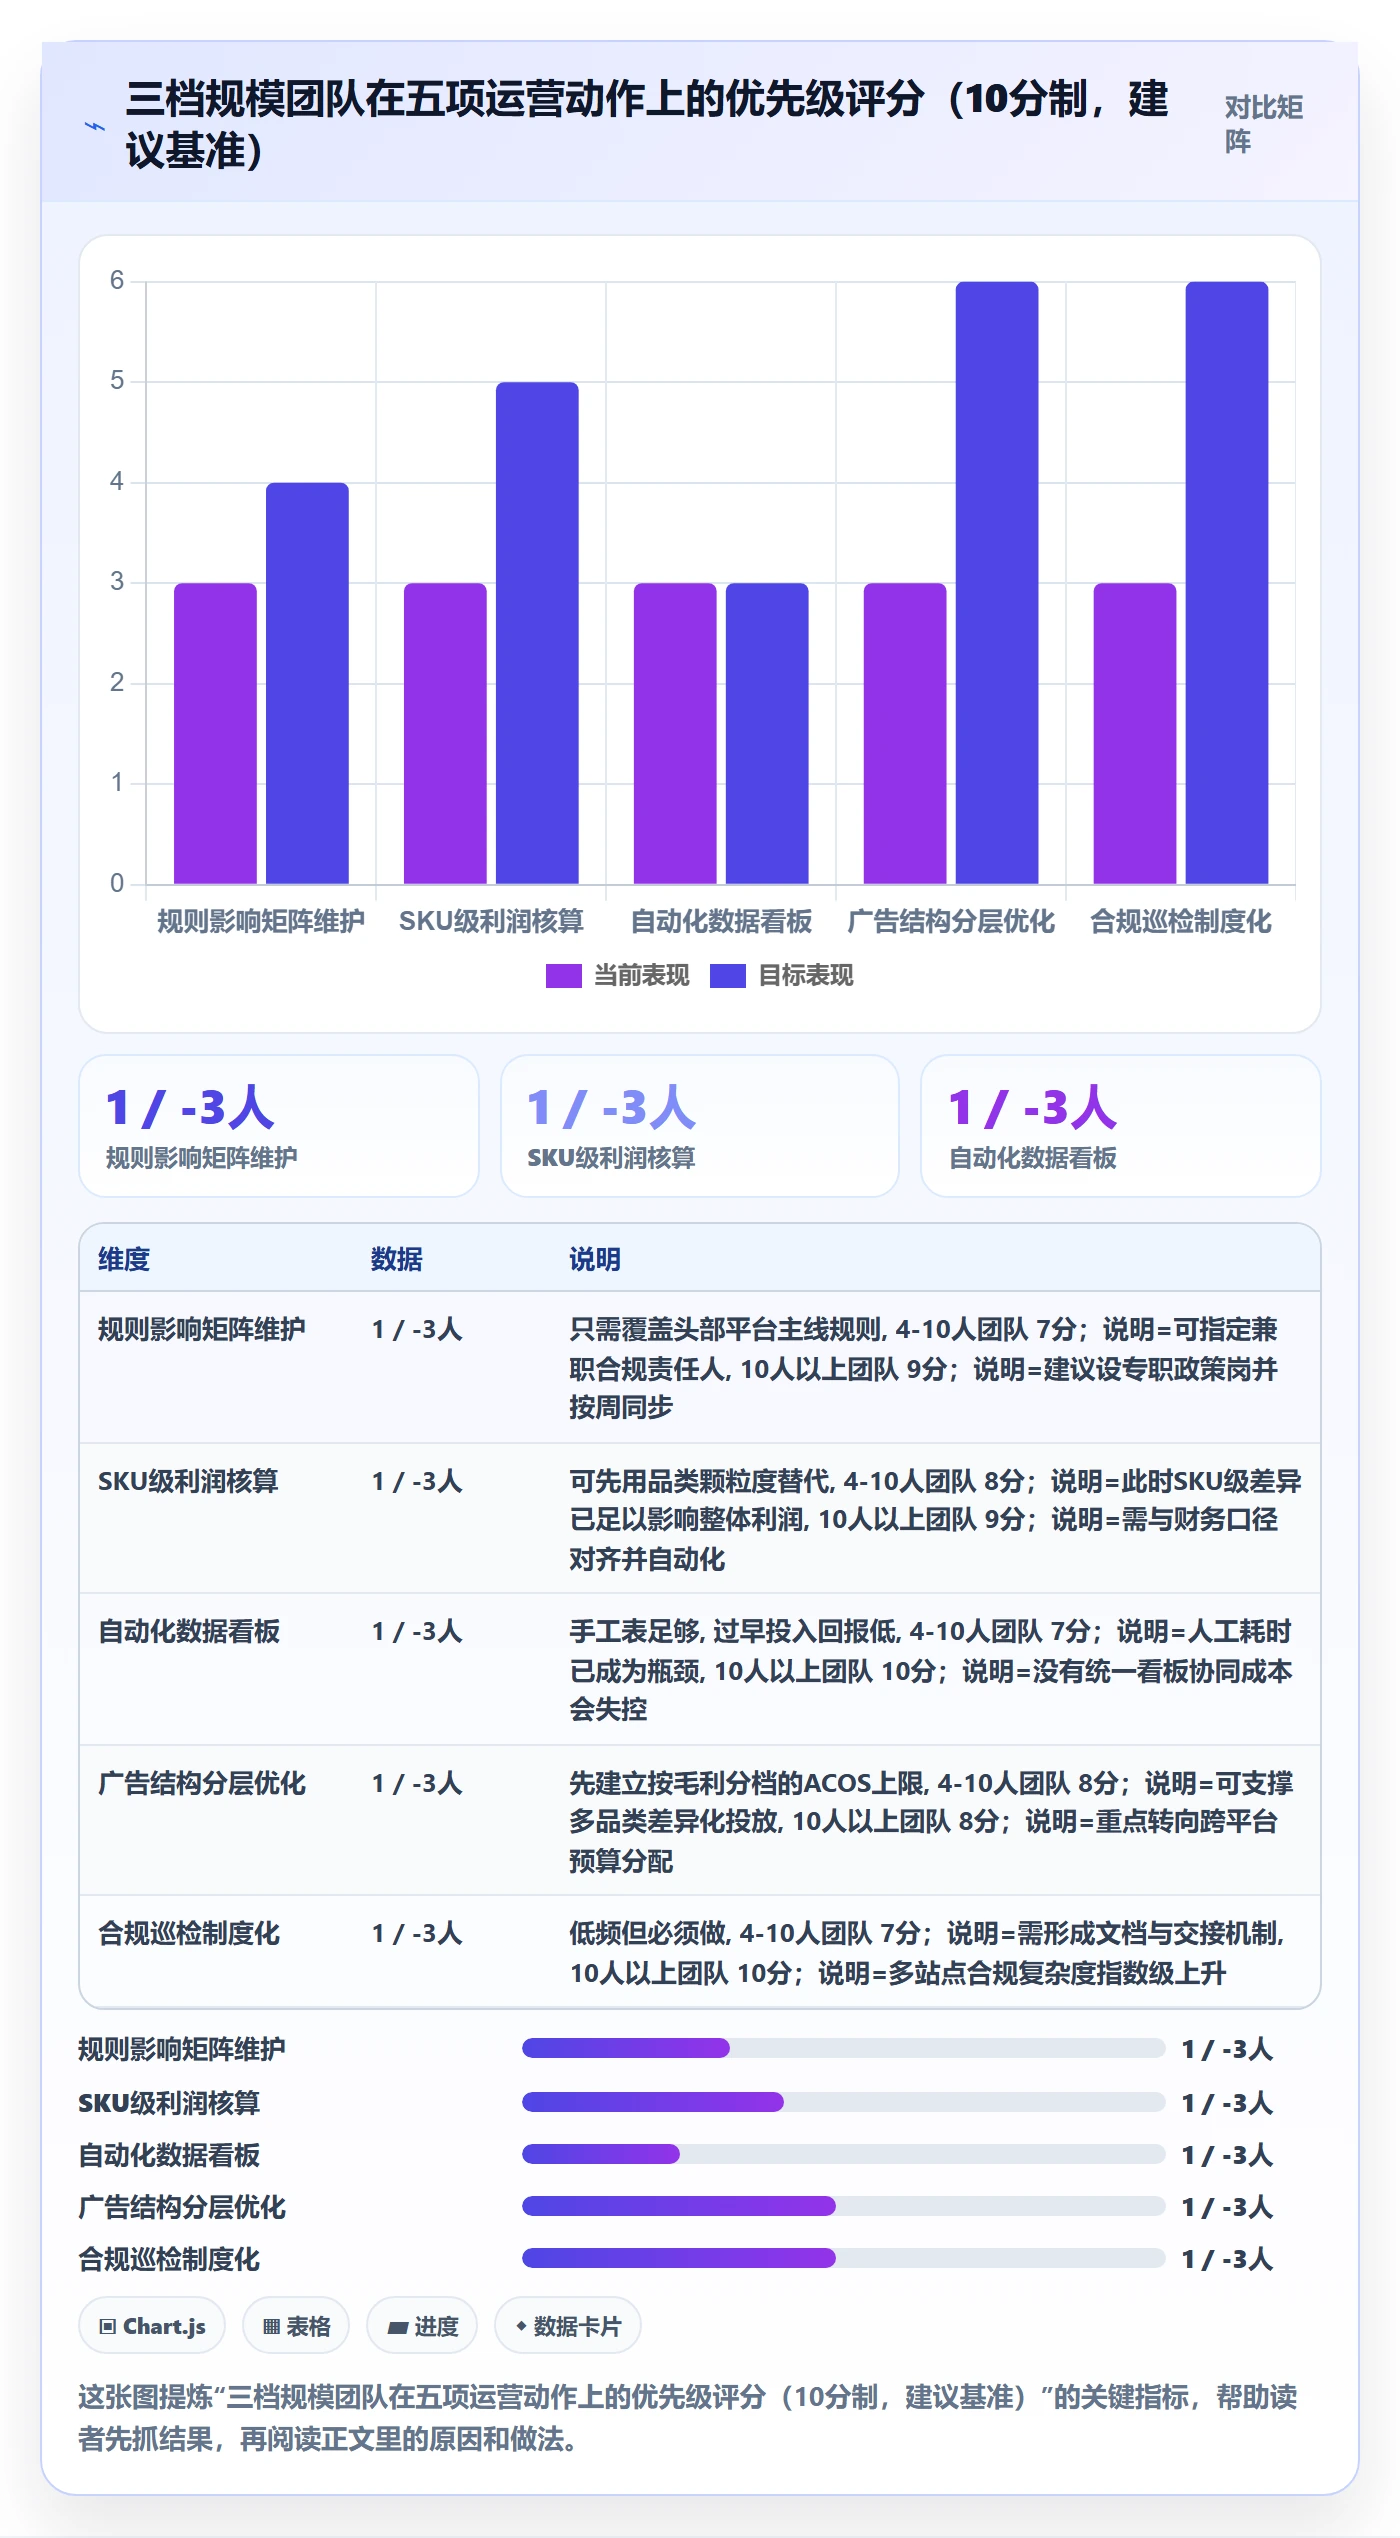Image resolution: width=1400 pixels, height=2538 pixels.
Task: Click the 说明 column header
Action: click(x=595, y=1259)
